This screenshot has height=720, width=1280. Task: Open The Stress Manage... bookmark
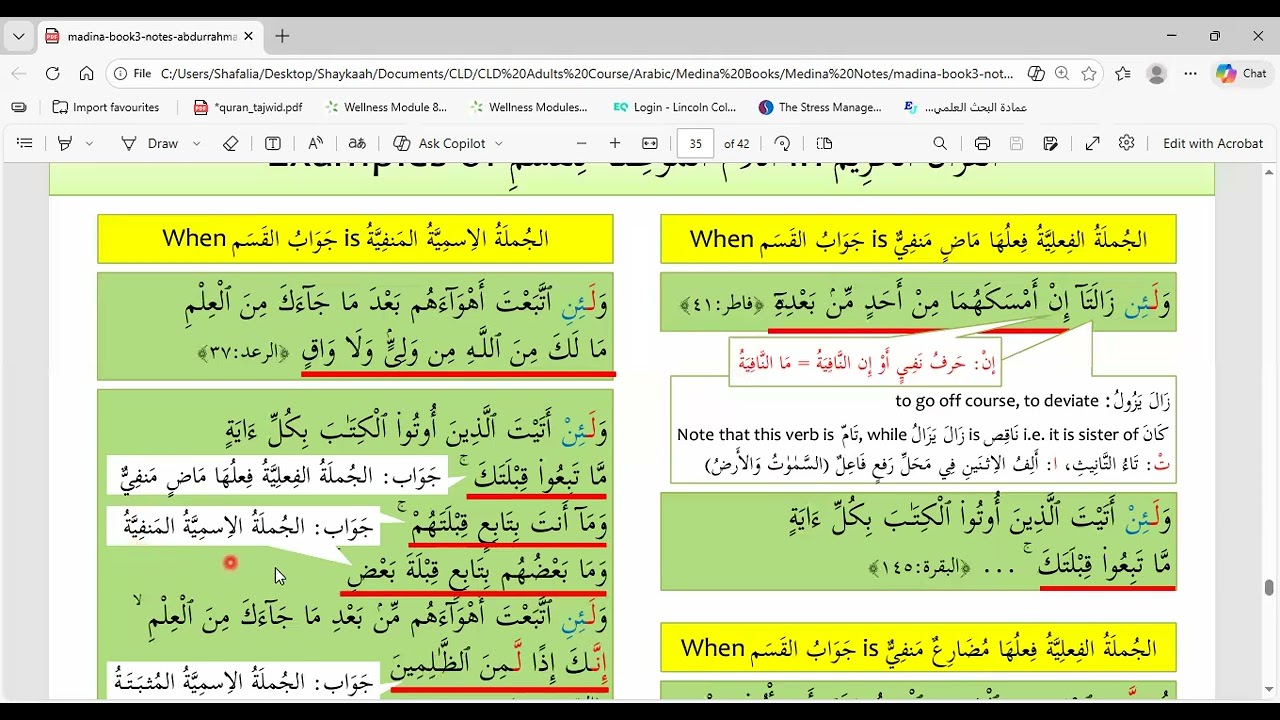(x=820, y=107)
